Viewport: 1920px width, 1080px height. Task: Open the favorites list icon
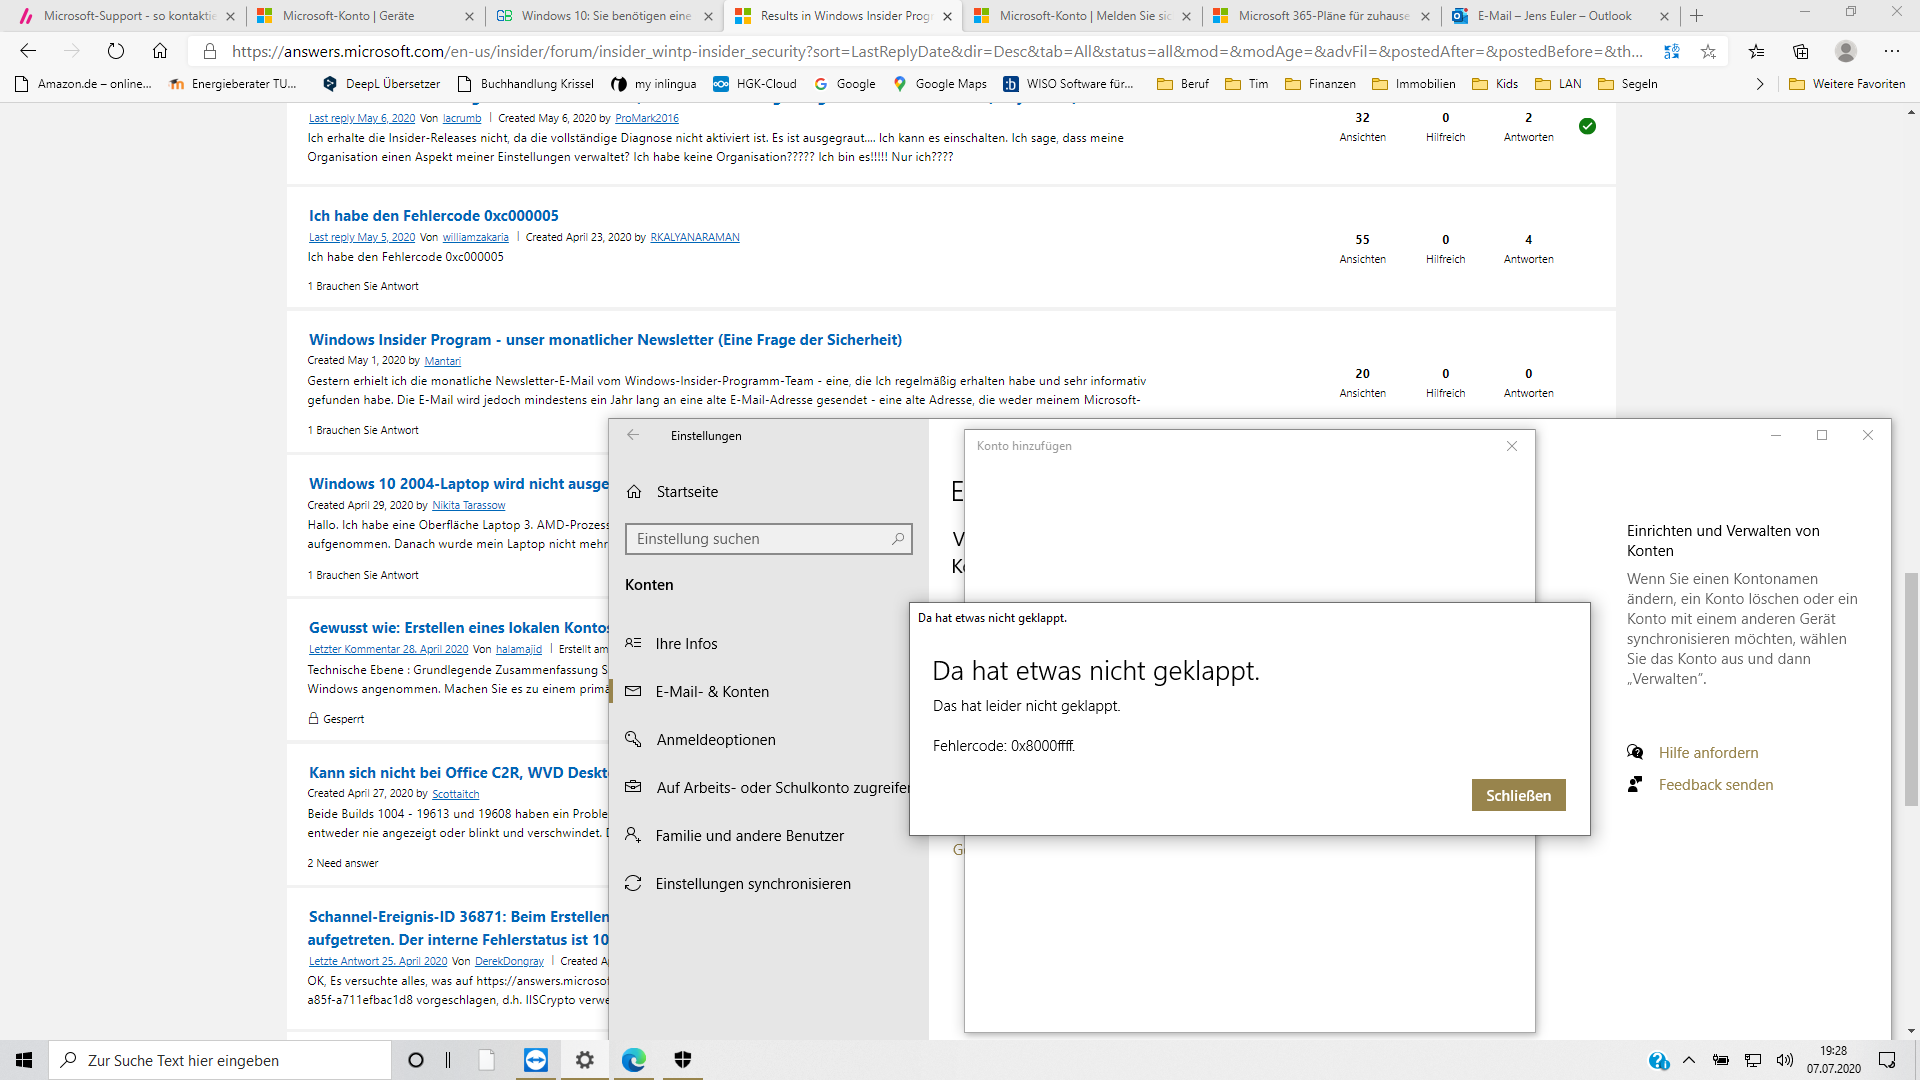[x=1757, y=51]
